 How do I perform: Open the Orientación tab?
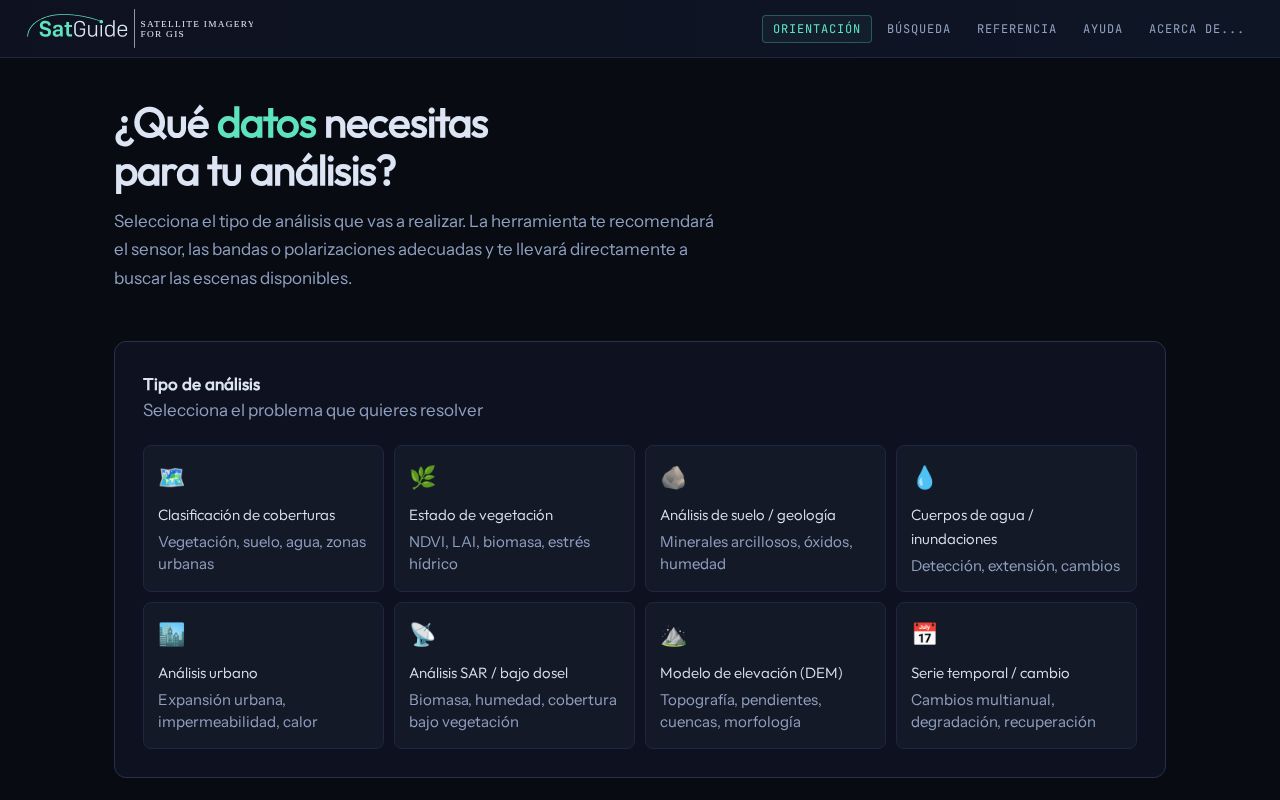817,29
